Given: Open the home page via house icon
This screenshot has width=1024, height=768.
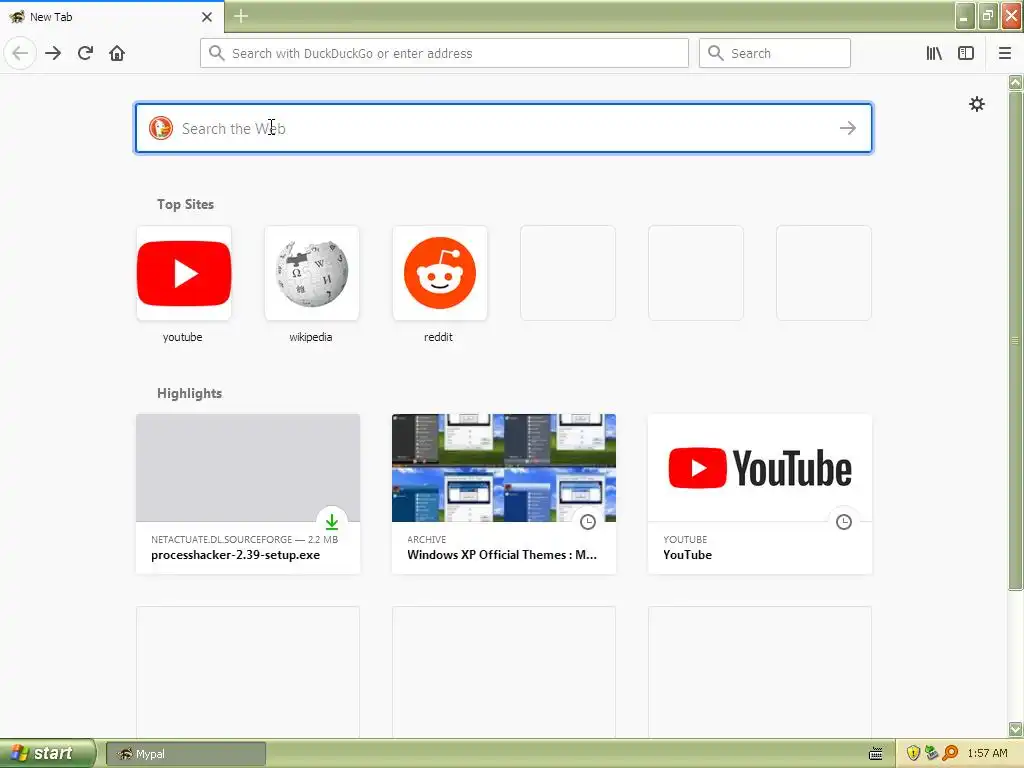Looking at the screenshot, I should pyautogui.click(x=117, y=53).
